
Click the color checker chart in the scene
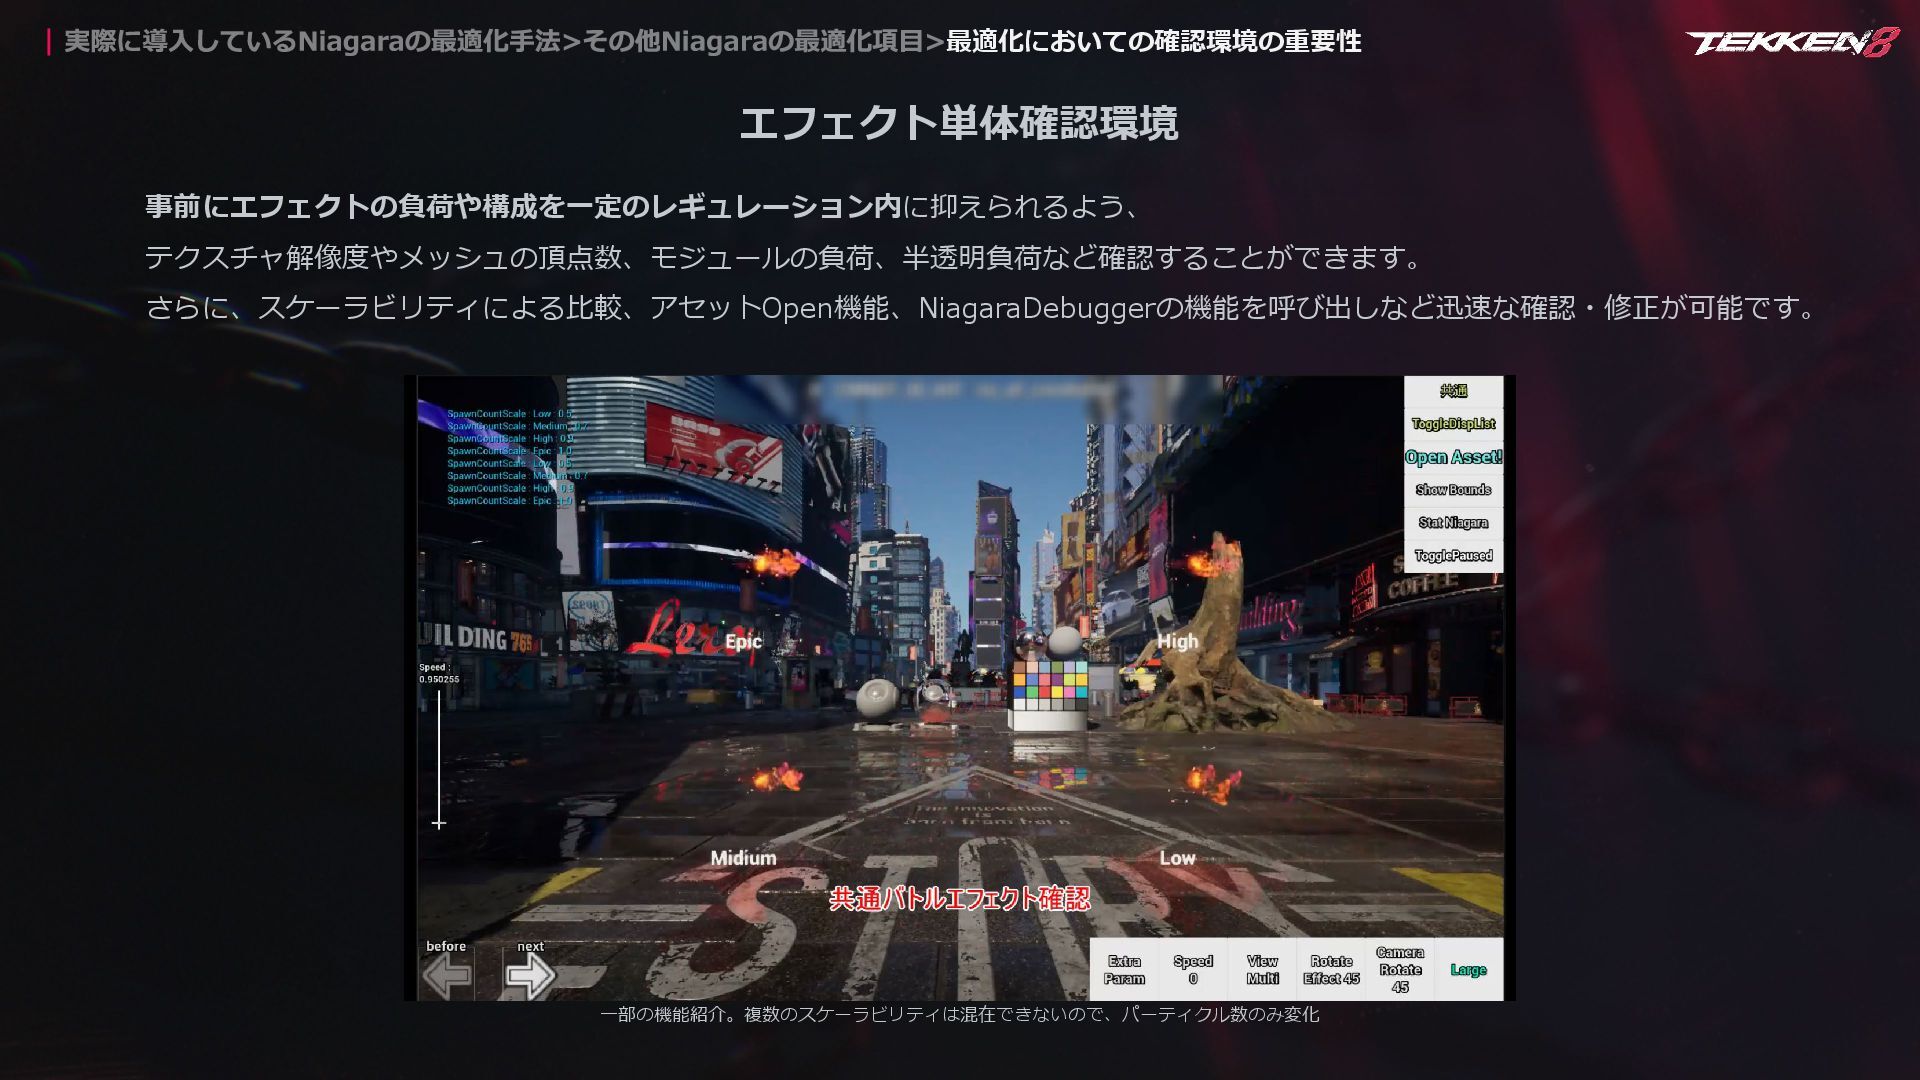click(x=1049, y=685)
